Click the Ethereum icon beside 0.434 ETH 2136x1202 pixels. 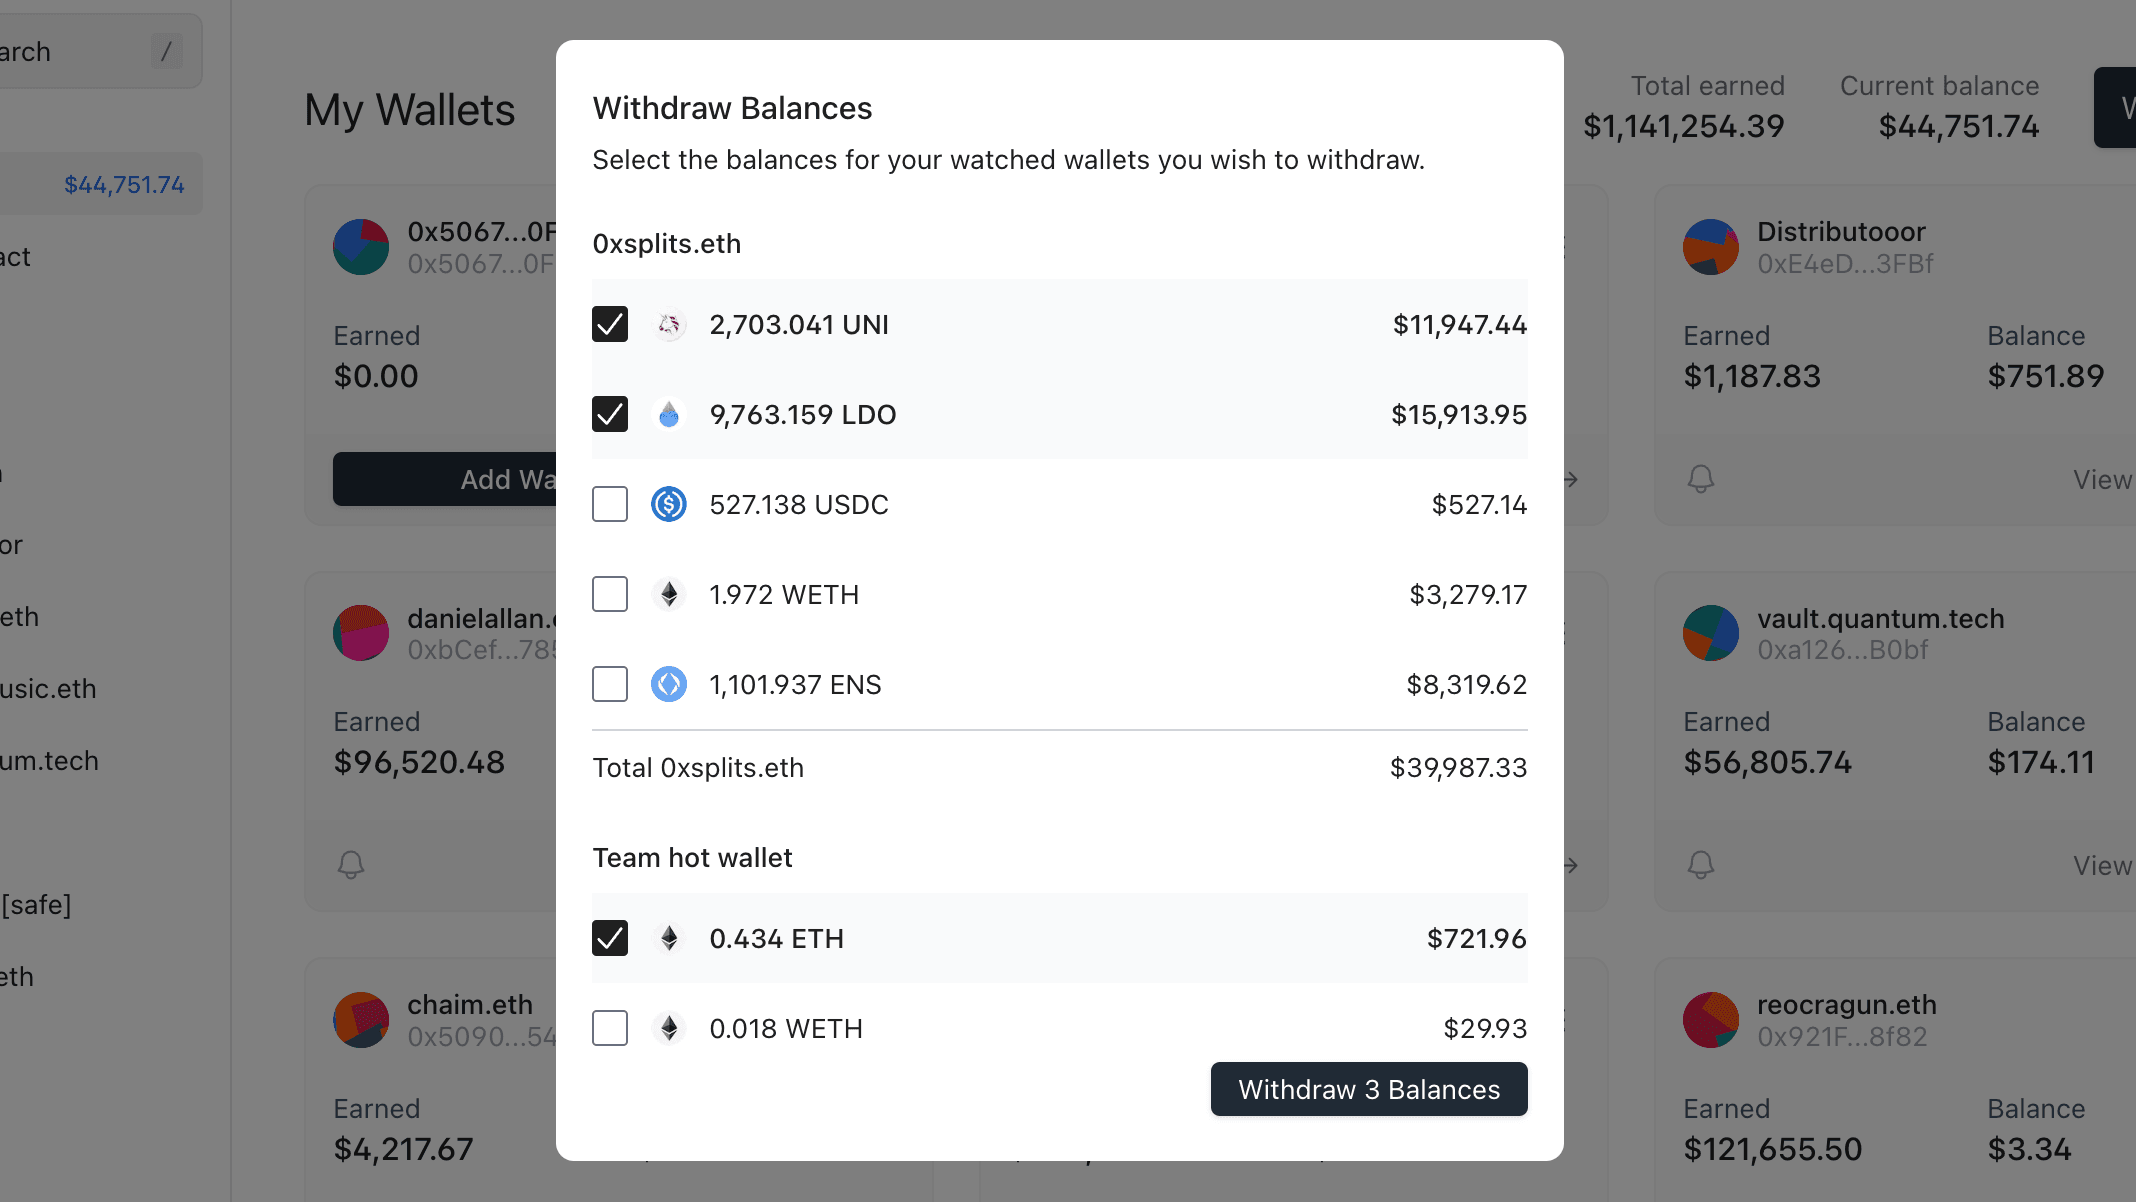click(669, 938)
